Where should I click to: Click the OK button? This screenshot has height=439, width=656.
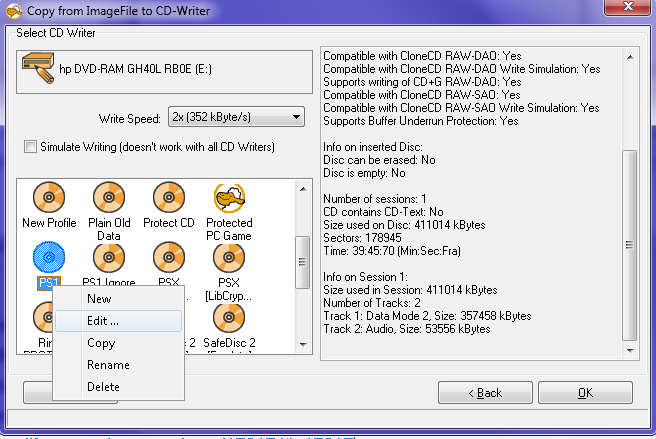(585, 393)
